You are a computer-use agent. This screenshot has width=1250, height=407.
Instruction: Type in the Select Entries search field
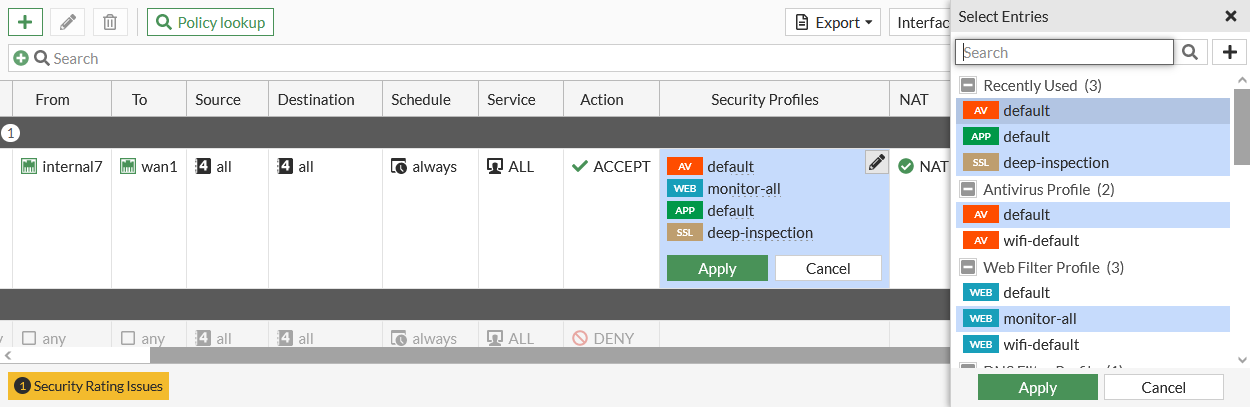click(1064, 52)
